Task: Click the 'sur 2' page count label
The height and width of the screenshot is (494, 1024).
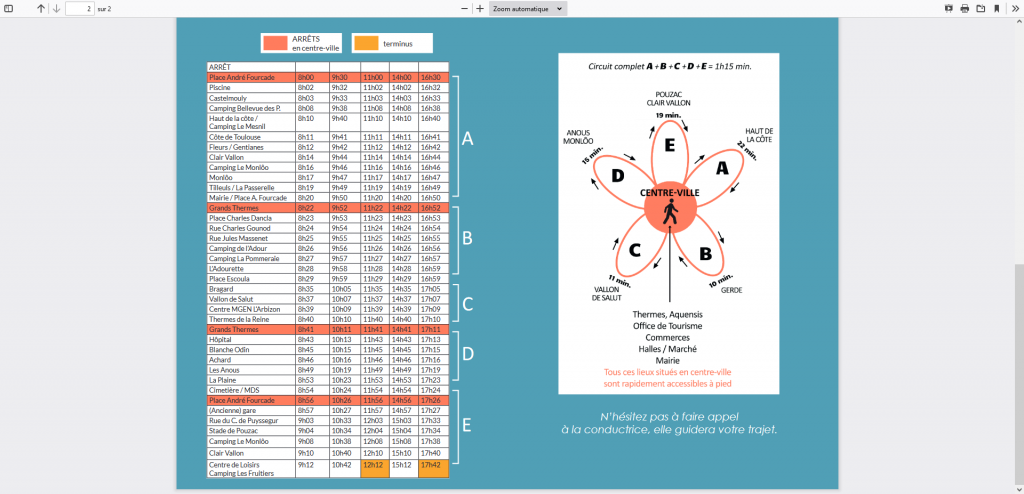Action: pos(104,9)
